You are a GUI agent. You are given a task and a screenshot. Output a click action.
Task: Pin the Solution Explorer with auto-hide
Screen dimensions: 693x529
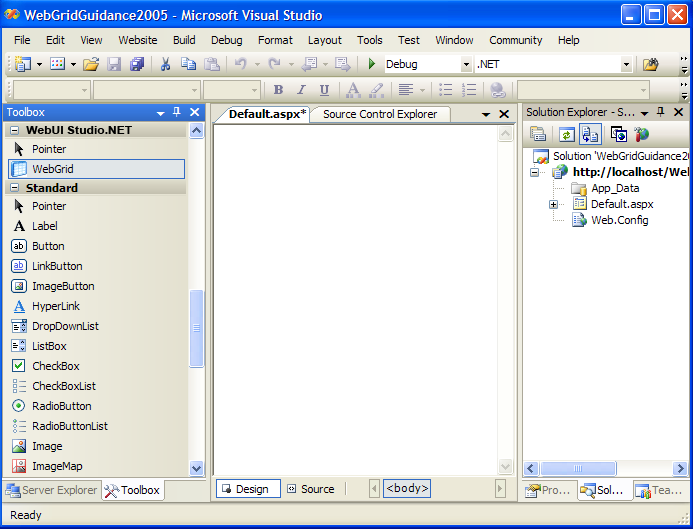(x=661, y=112)
